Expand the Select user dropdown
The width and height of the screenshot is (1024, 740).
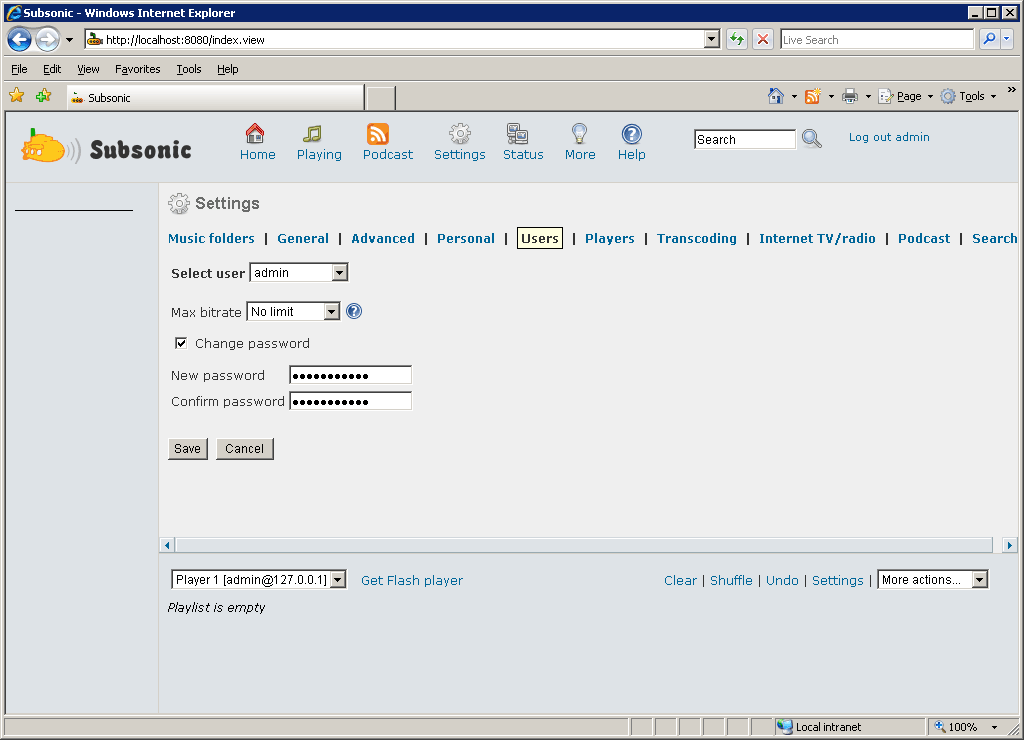pos(340,272)
